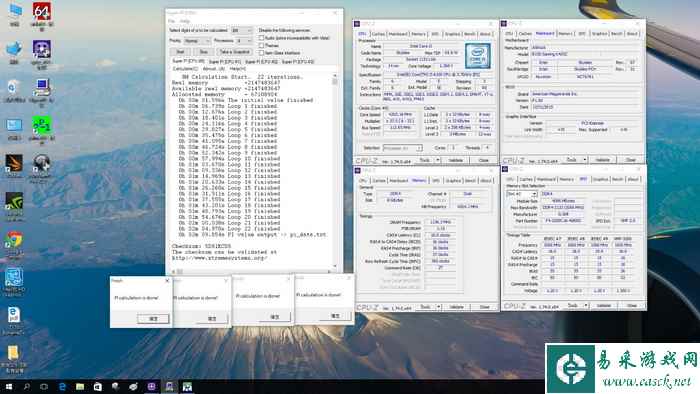Expand Tools arrow in the CPU-Z CPU window
700x394 pixels.
[x=438, y=160]
